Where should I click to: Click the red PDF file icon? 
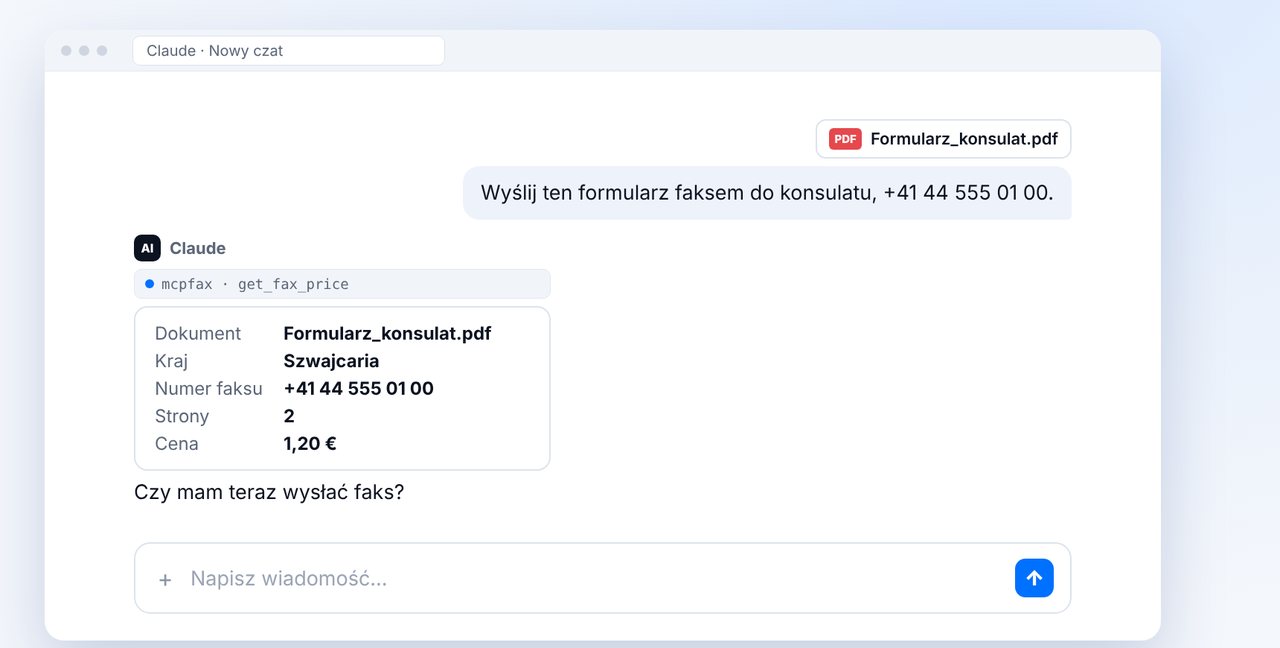coord(845,139)
